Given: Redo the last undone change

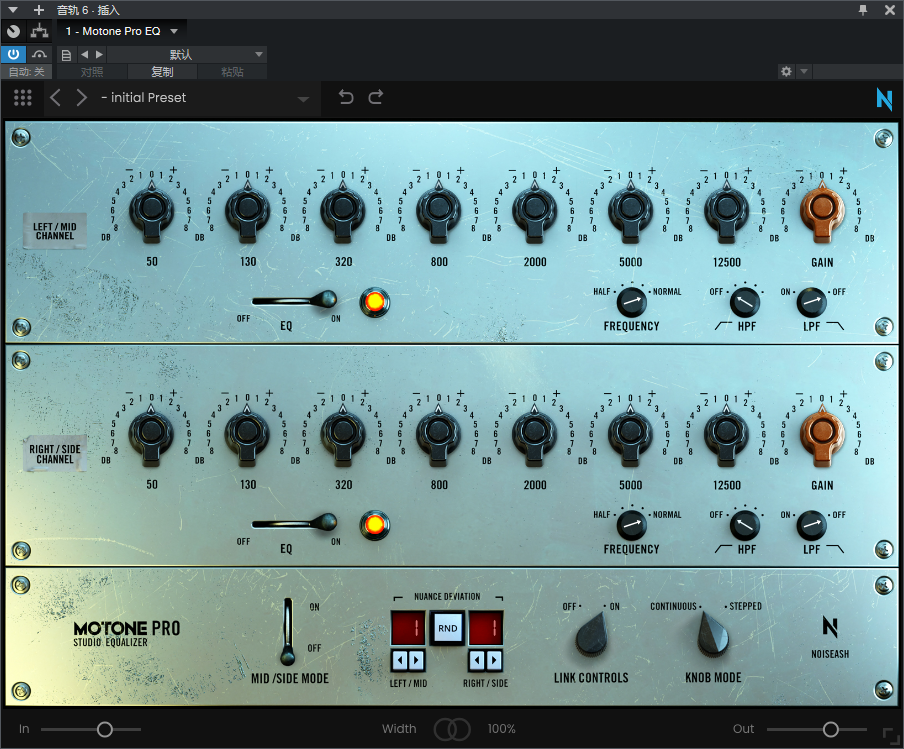Looking at the screenshot, I should pos(376,97).
